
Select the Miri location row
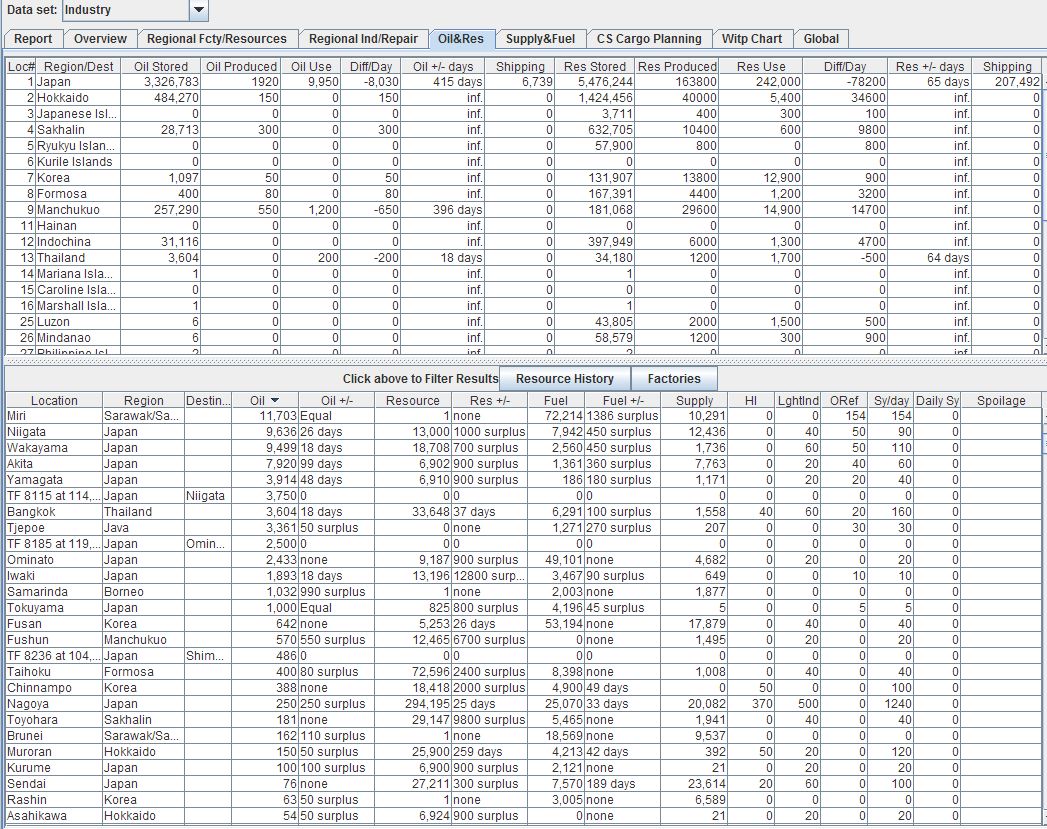pos(524,416)
